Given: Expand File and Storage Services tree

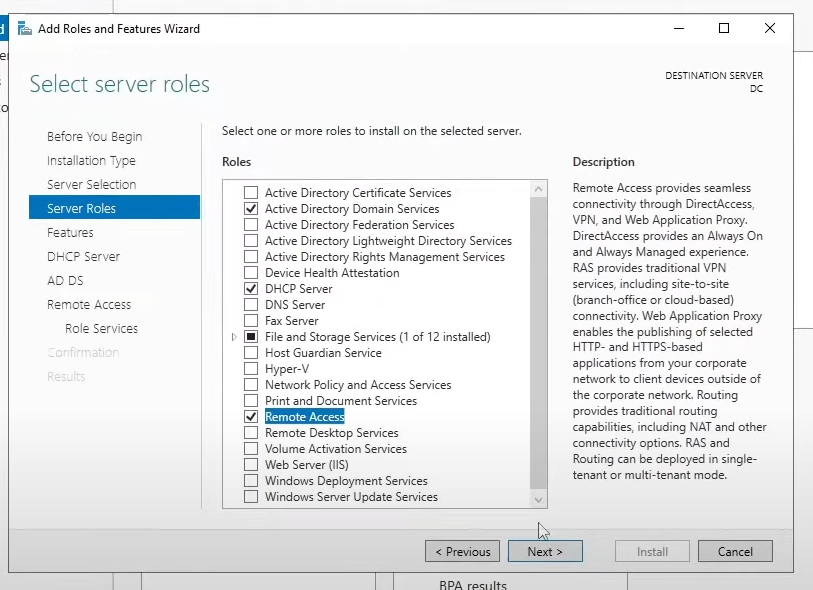Looking at the screenshot, I should click(x=234, y=337).
